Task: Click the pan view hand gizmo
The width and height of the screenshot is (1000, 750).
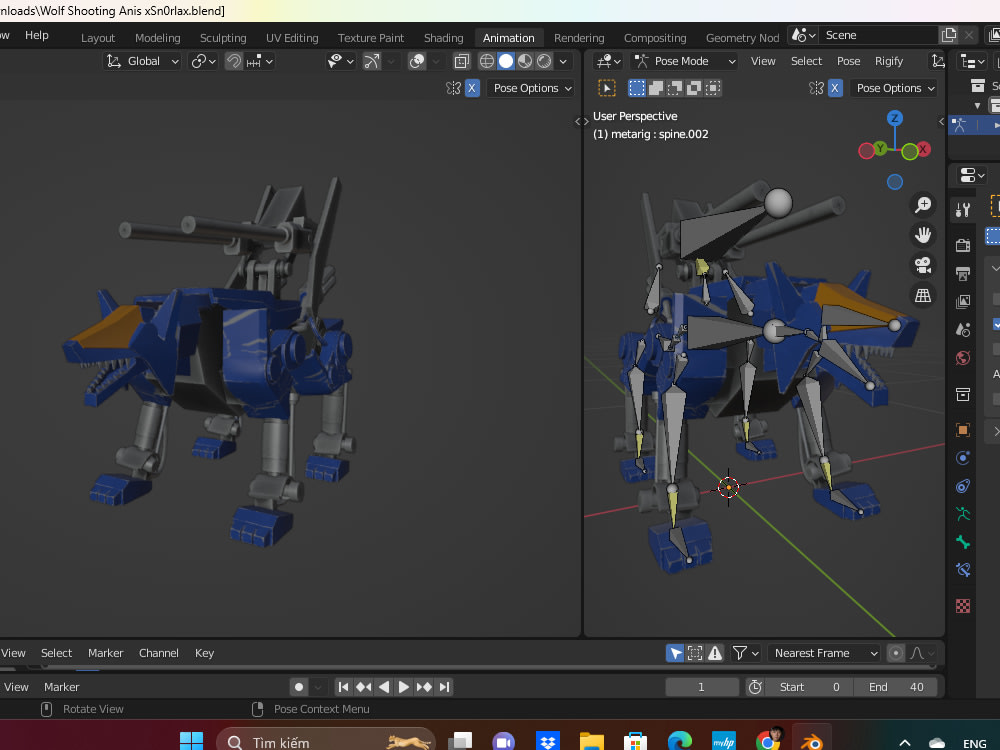Action: click(x=923, y=235)
